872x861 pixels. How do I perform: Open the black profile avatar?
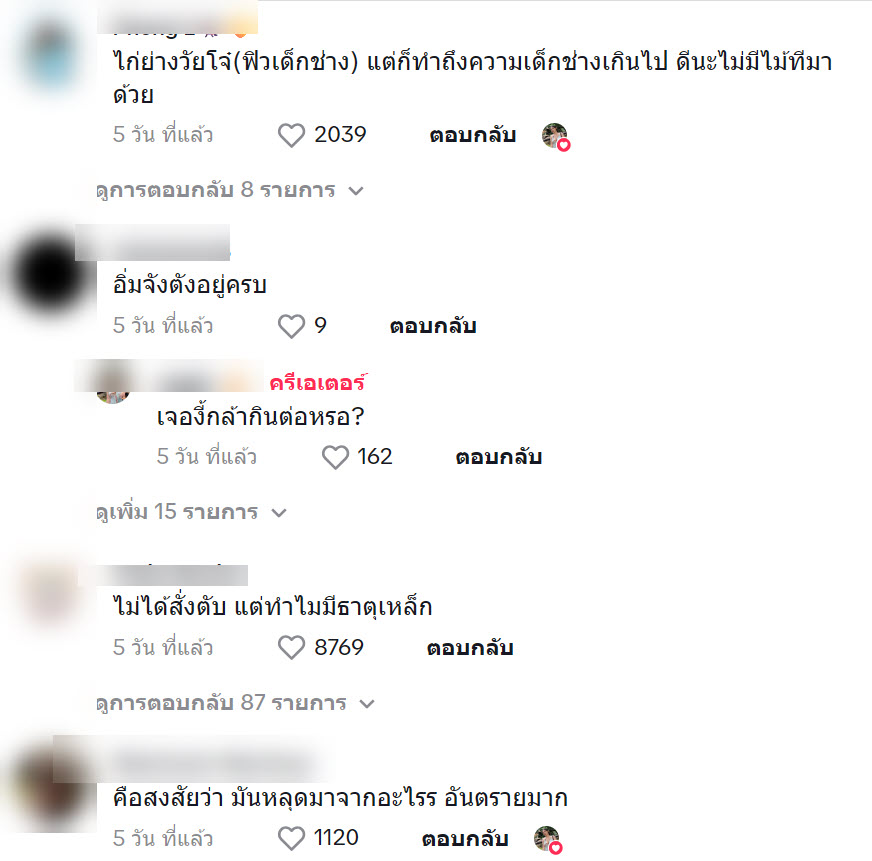(x=49, y=275)
